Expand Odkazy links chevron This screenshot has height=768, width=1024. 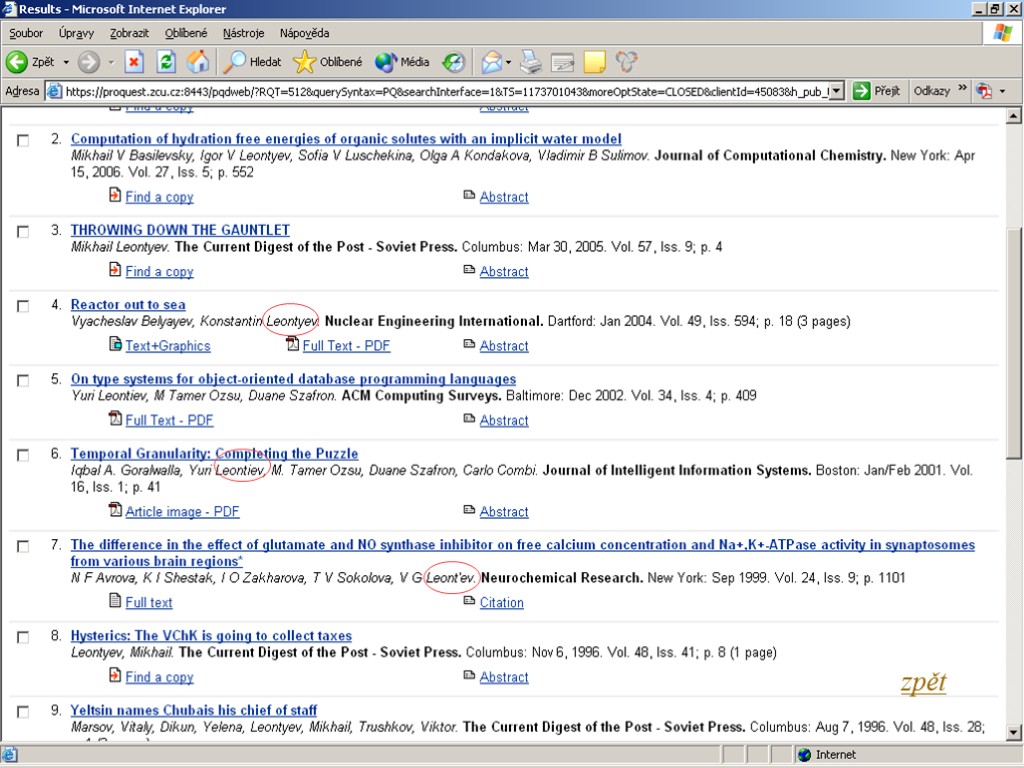pos(962,88)
